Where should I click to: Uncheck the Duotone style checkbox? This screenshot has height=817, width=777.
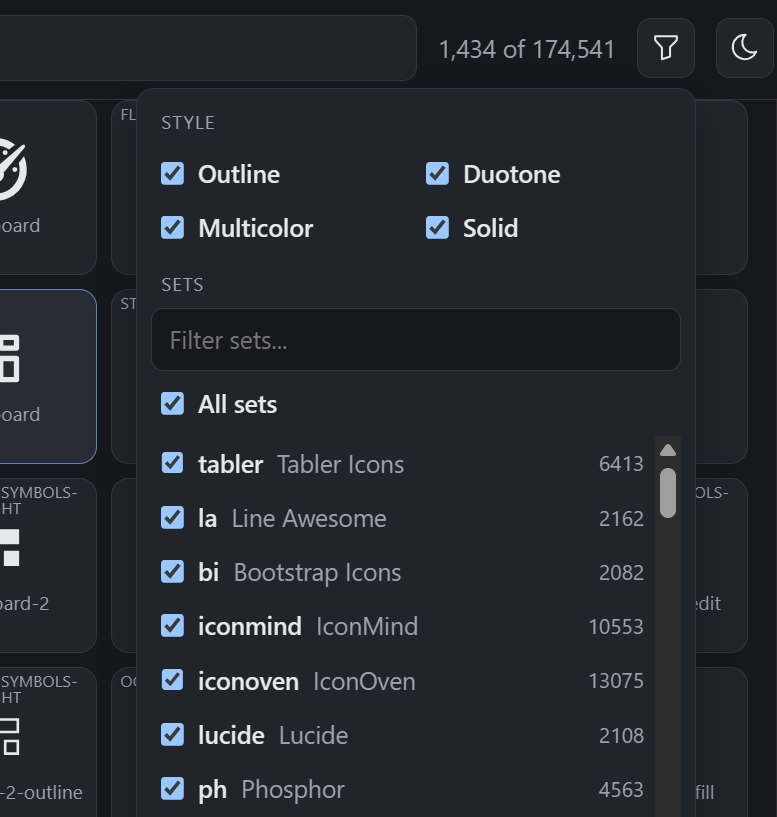point(437,174)
